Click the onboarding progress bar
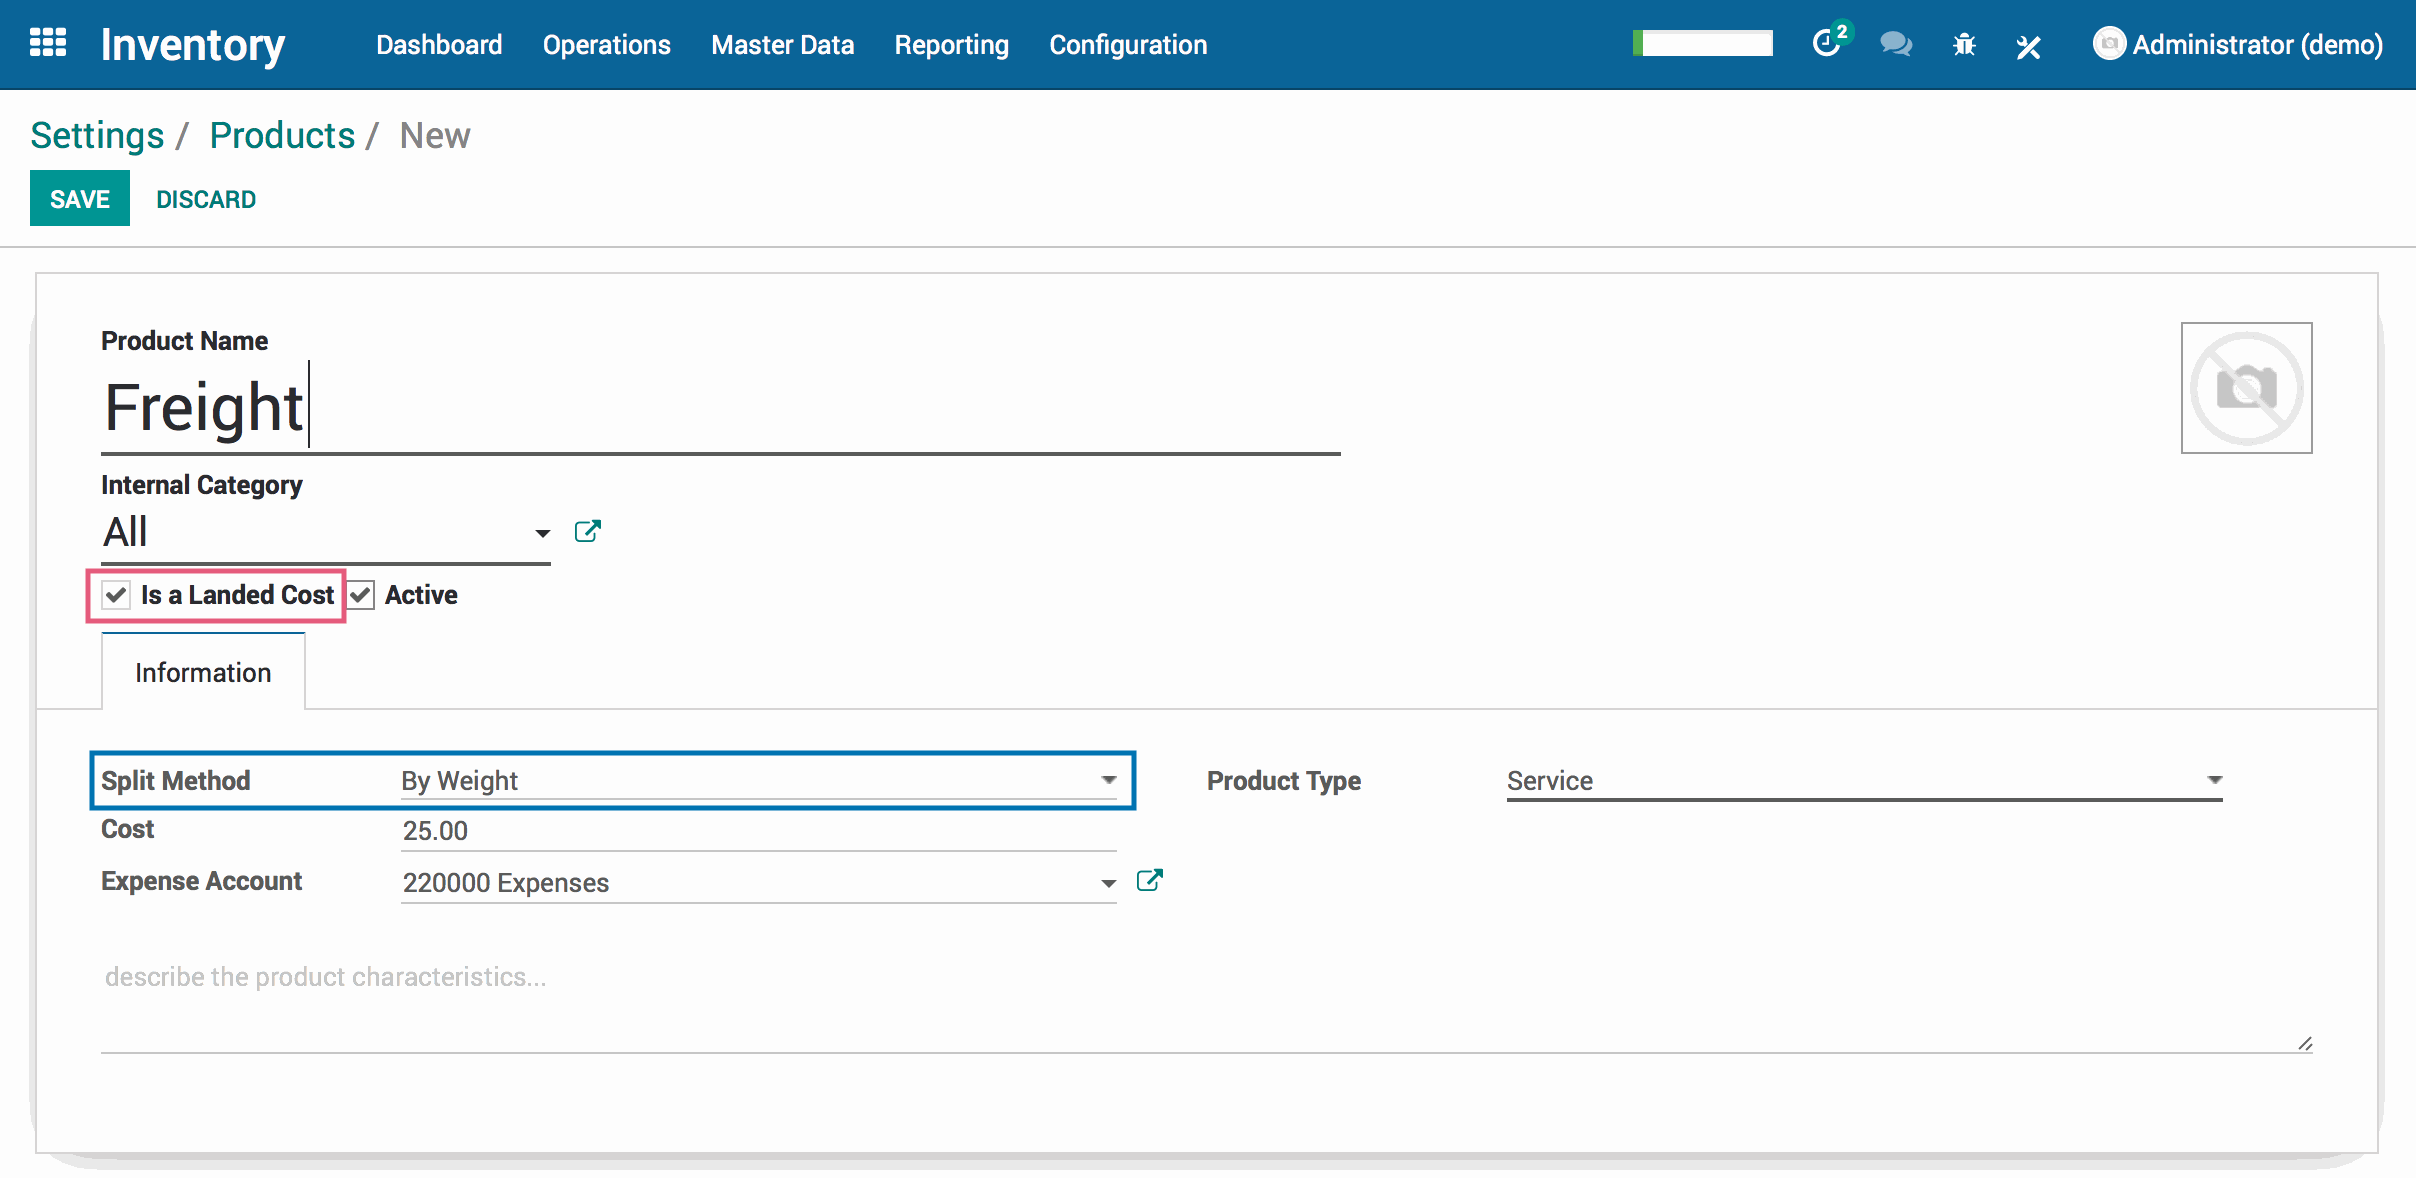 pos(1703,43)
